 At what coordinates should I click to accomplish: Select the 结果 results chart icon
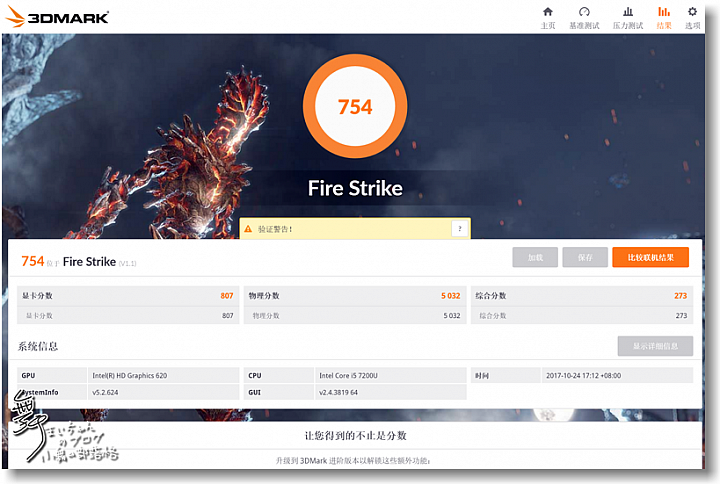pos(664,11)
